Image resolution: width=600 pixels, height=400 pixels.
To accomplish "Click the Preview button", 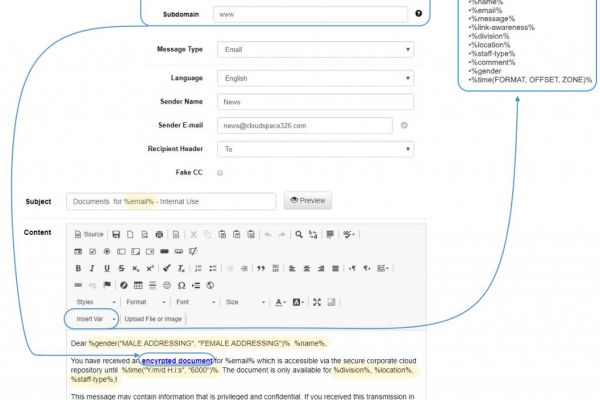I will (308, 201).
